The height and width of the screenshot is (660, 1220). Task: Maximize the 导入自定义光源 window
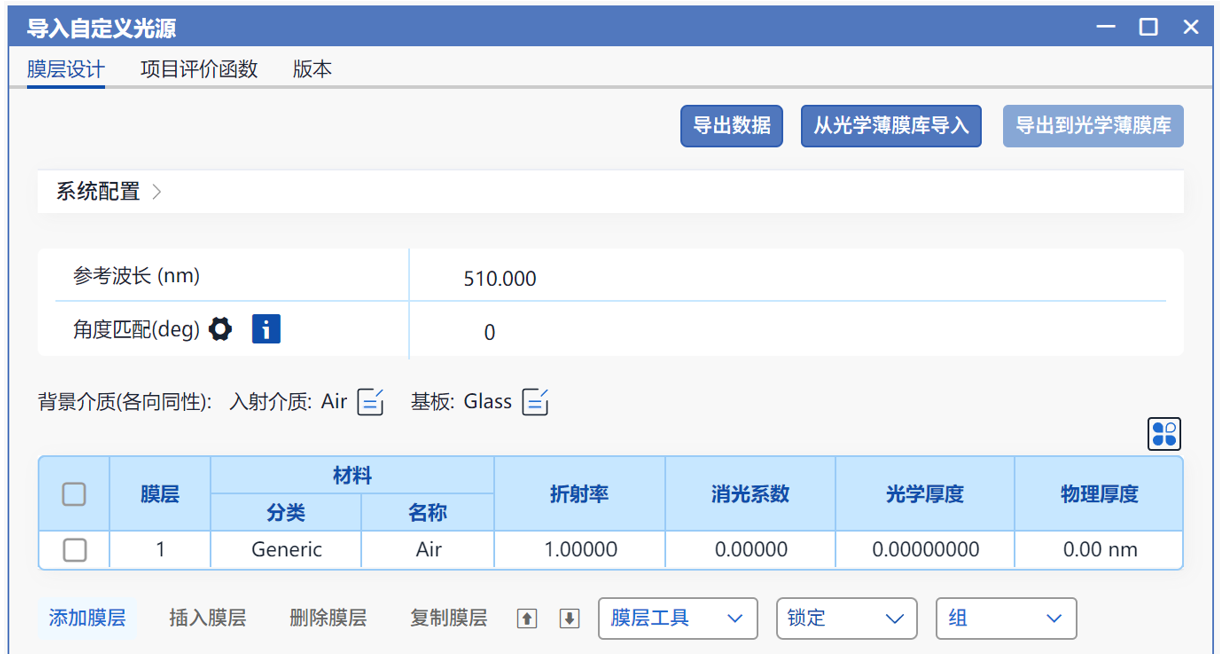click(1148, 27)
